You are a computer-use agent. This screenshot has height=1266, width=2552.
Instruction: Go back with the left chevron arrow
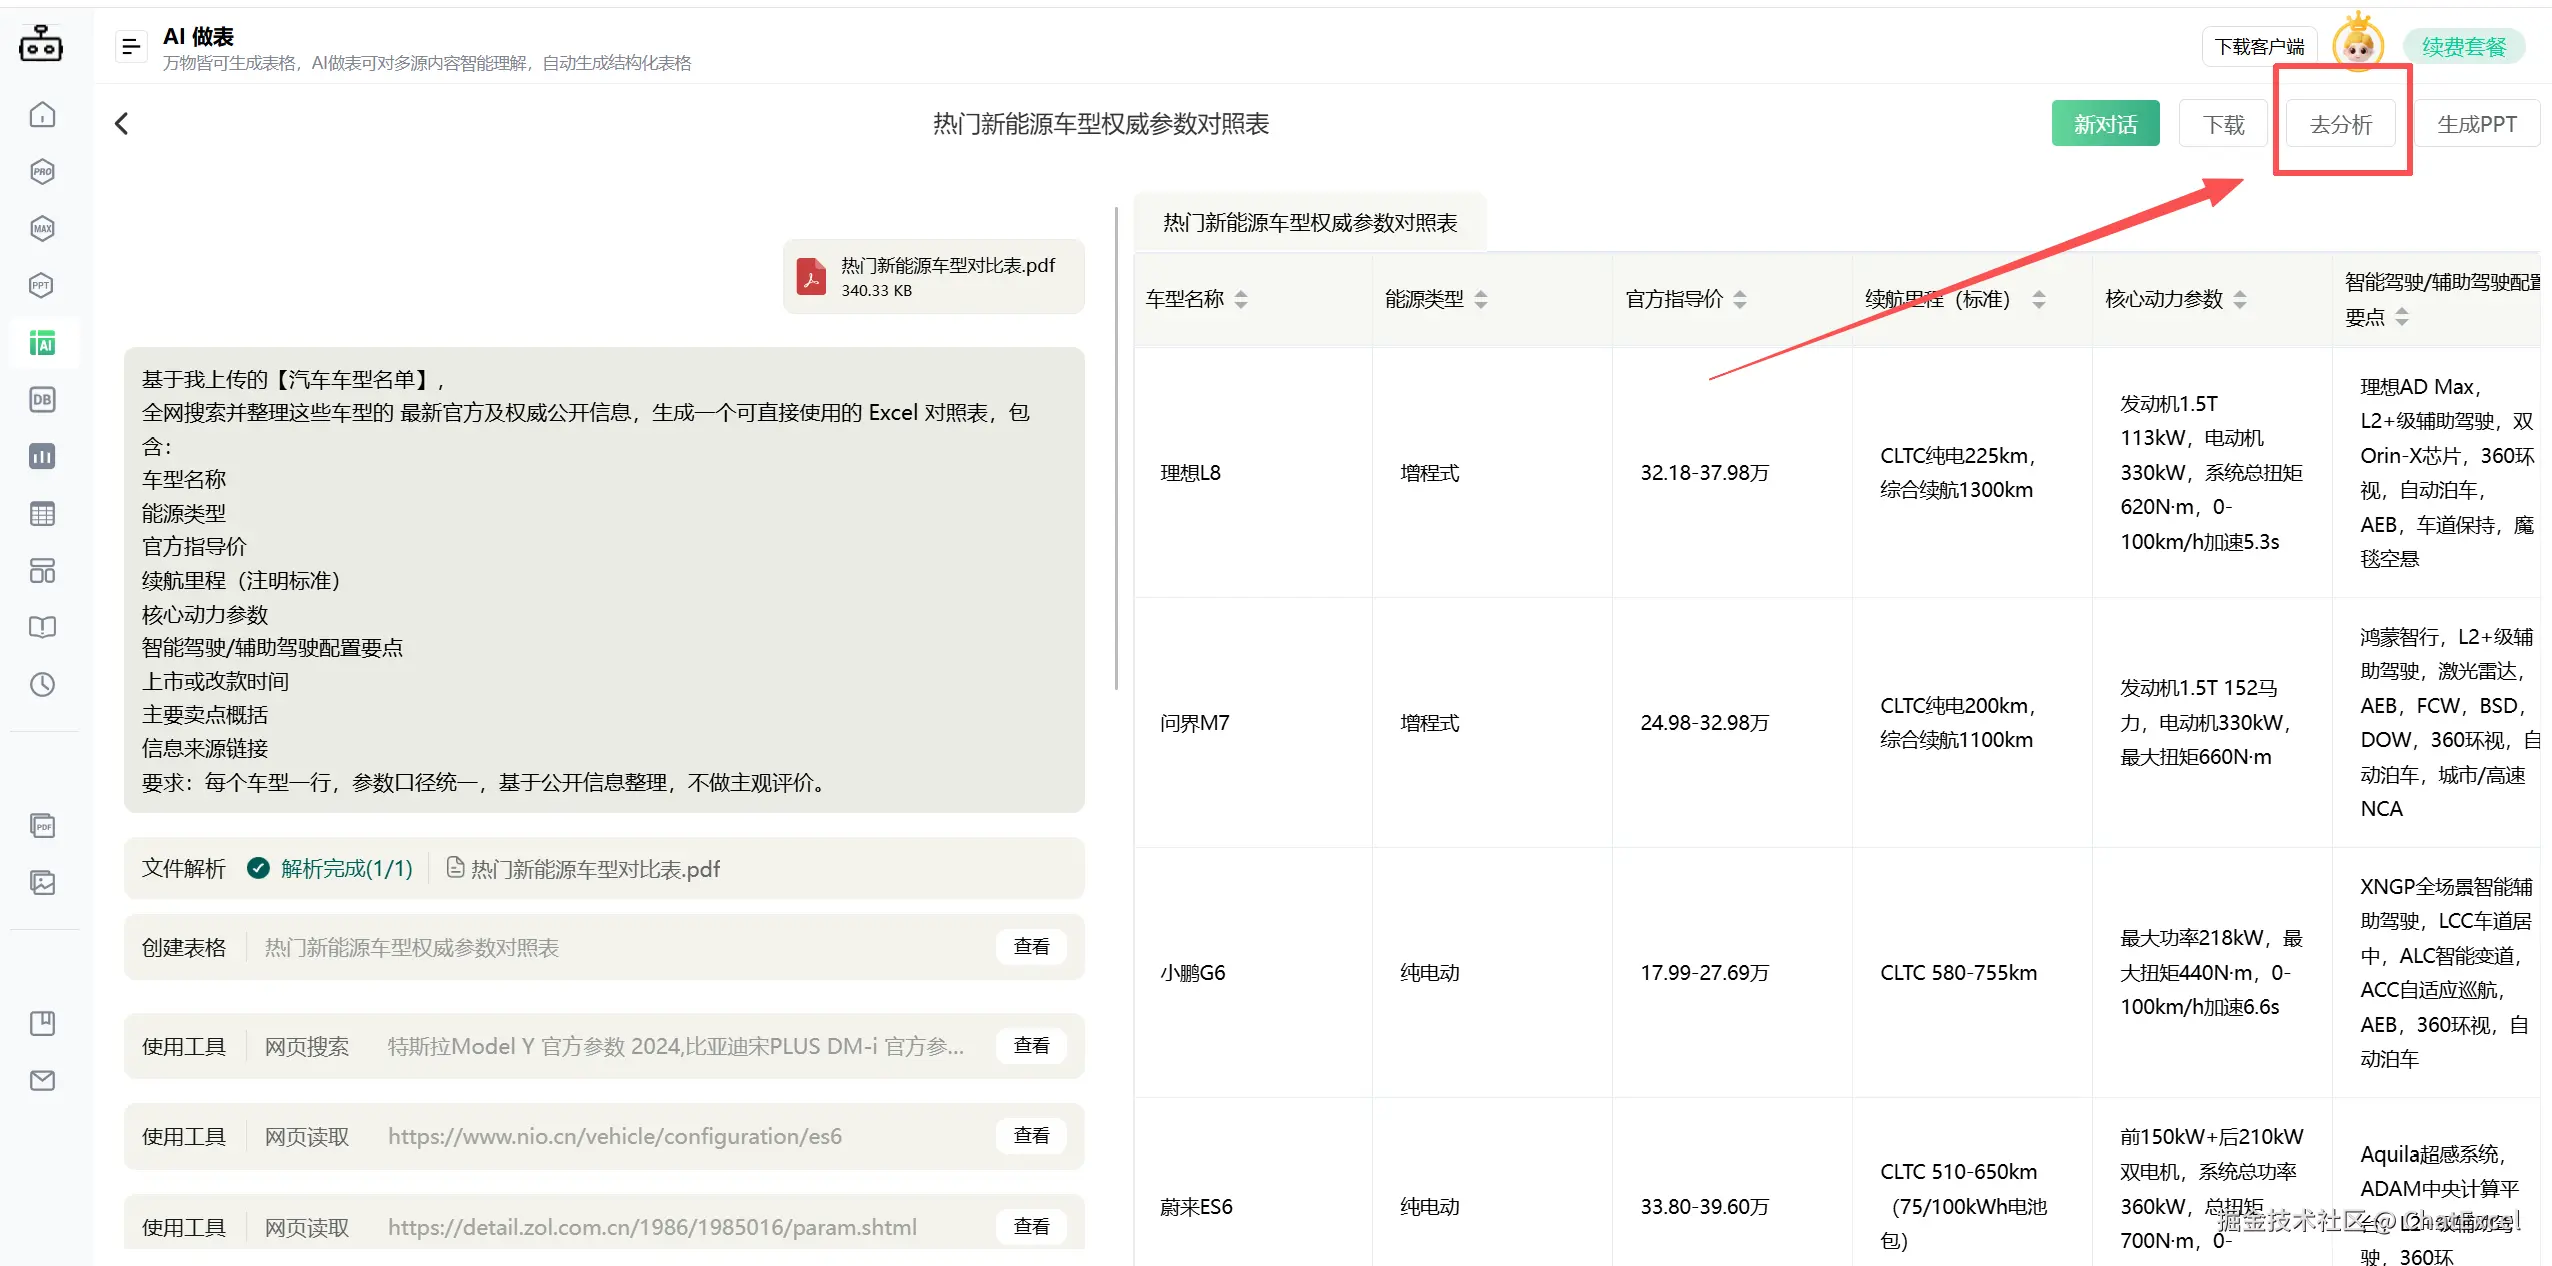(x=122, y=124)
